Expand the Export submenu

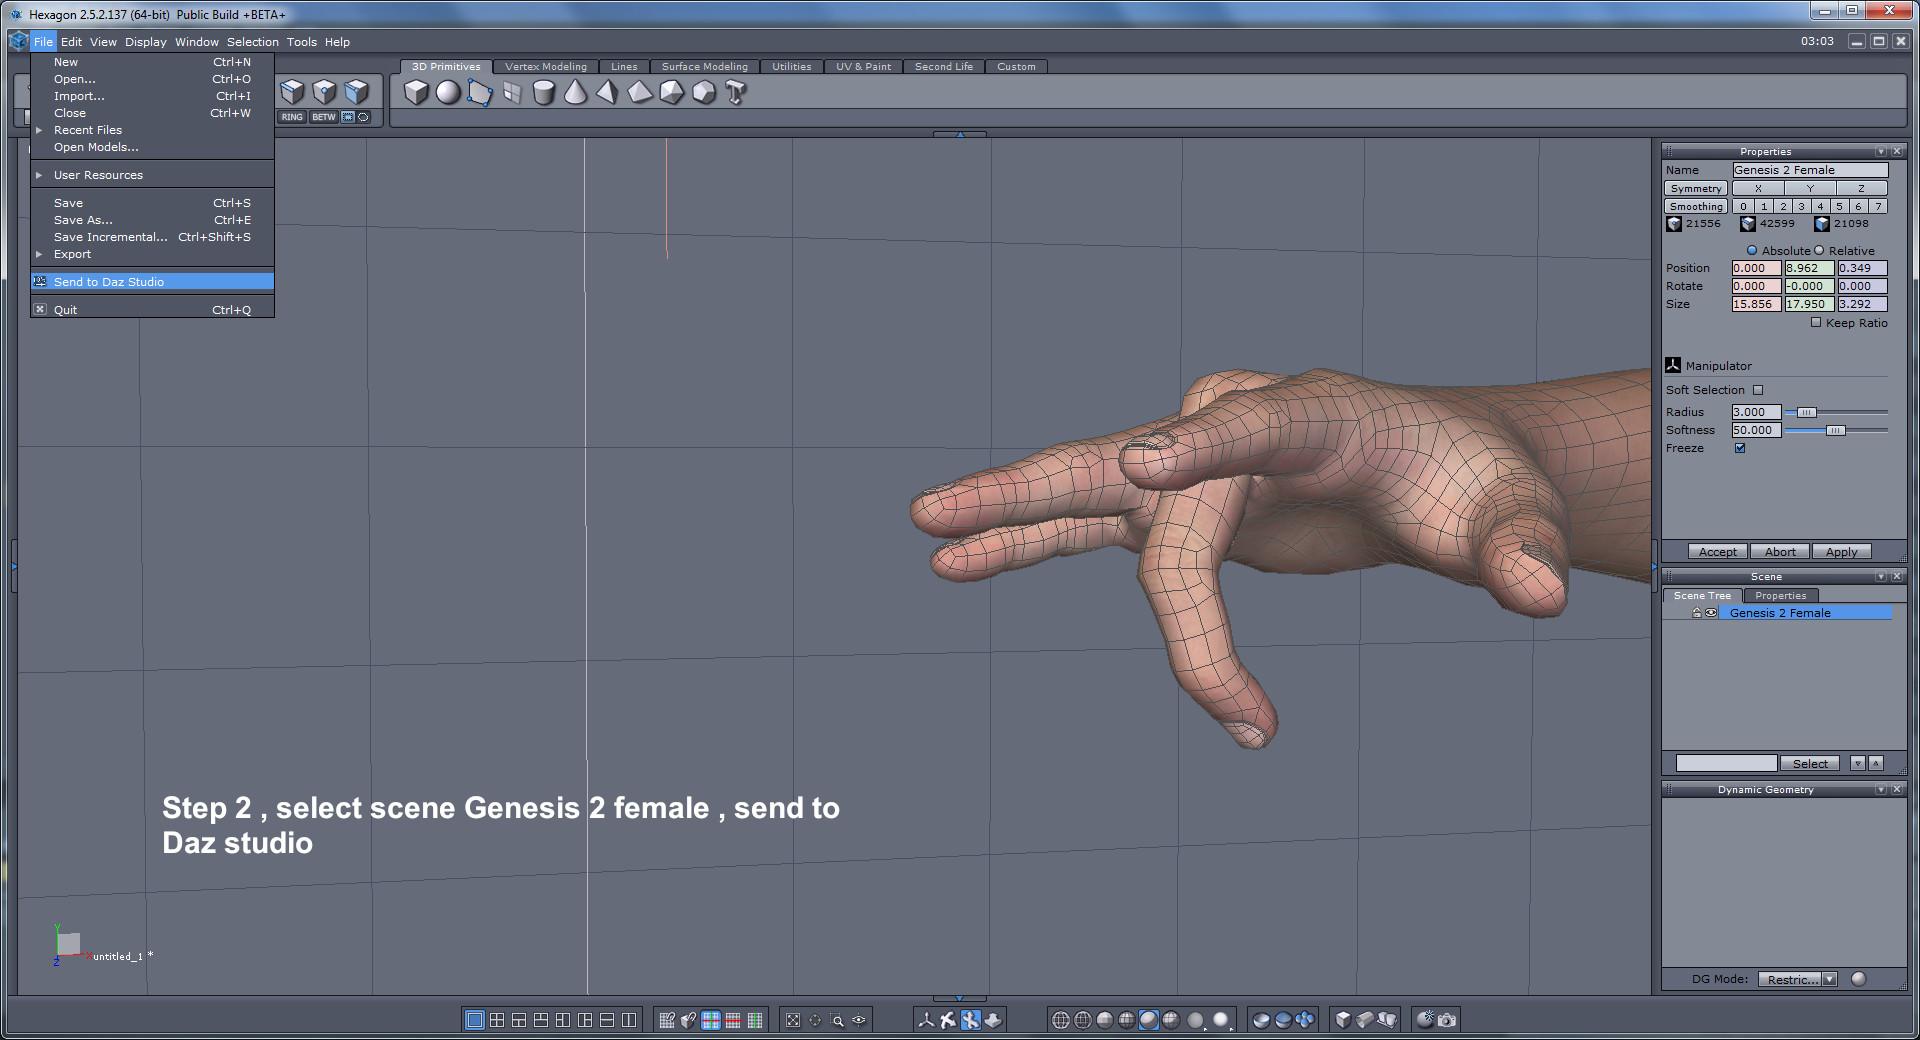[x=72, y=254]
